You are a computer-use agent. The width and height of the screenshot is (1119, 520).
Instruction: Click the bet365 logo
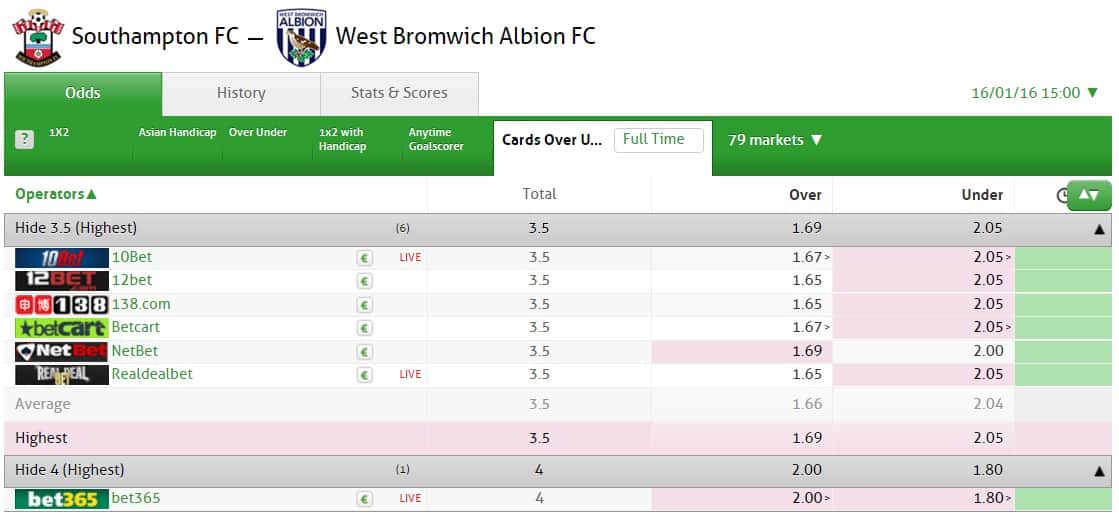coord(62,499)
